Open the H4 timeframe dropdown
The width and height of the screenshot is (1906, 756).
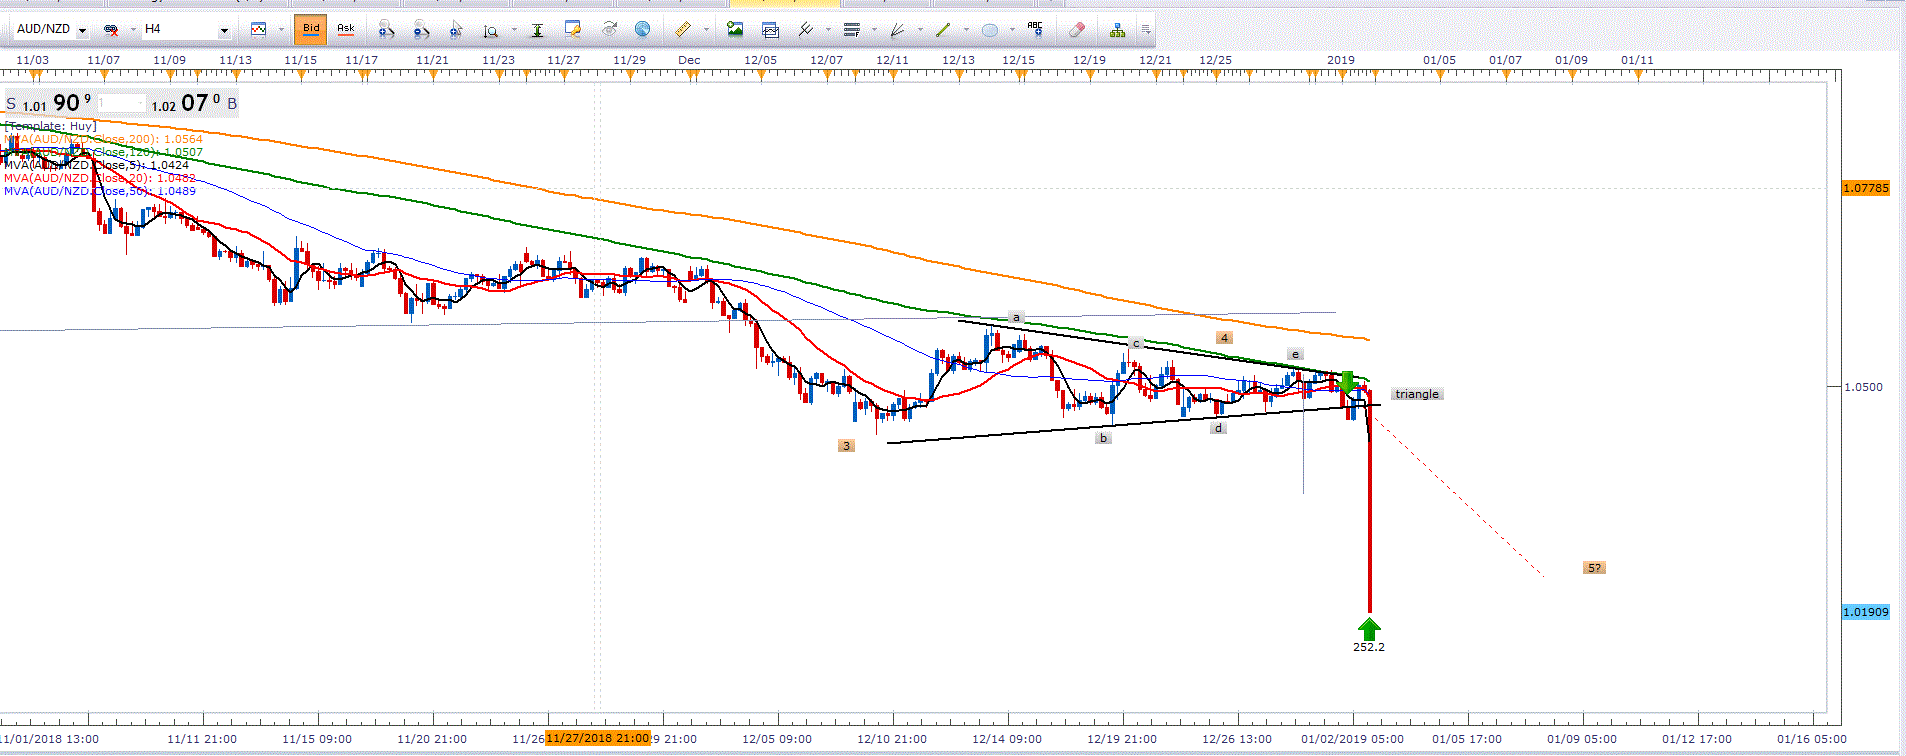pos(224,30)
